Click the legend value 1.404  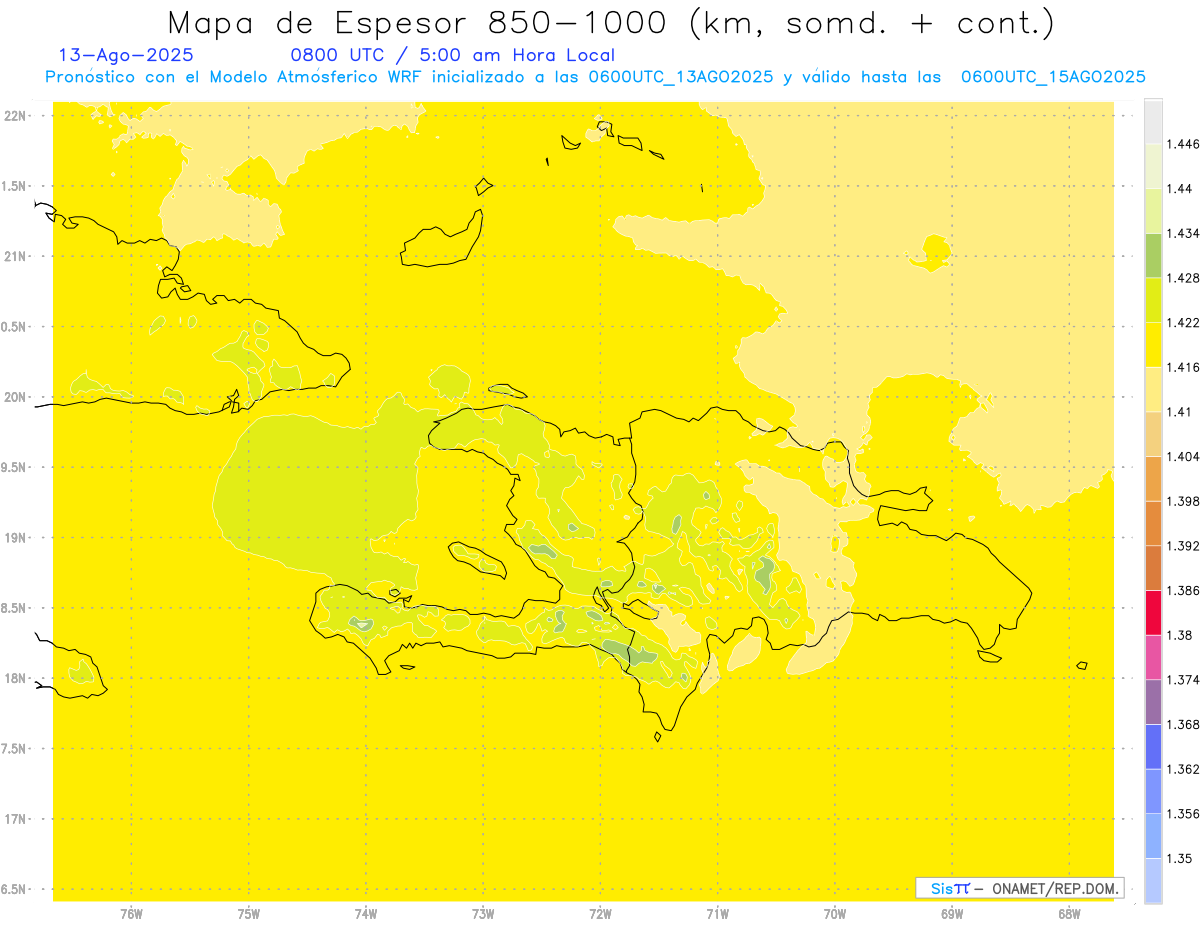point(1183,456)
